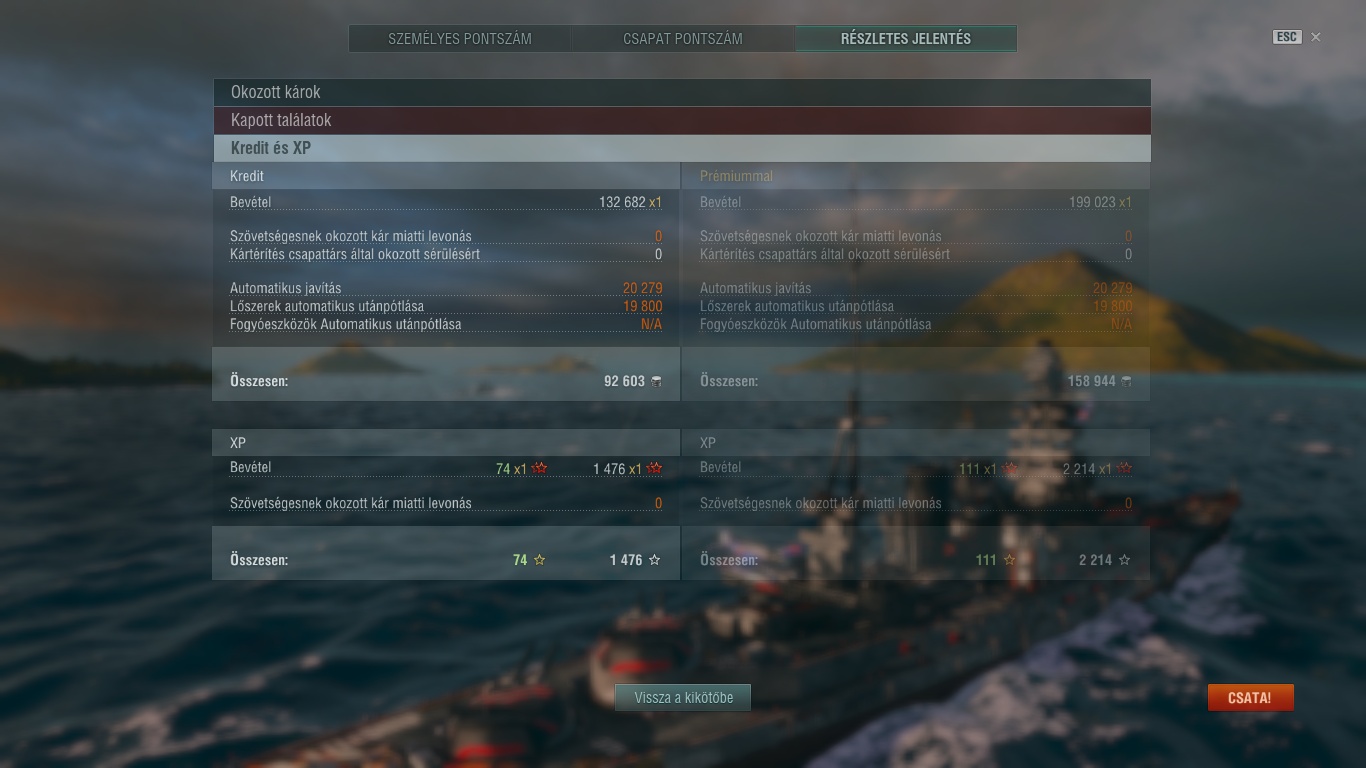Expand the Okozott károk section
This screenshot has height=768, width=1366.
pos(682,92)
